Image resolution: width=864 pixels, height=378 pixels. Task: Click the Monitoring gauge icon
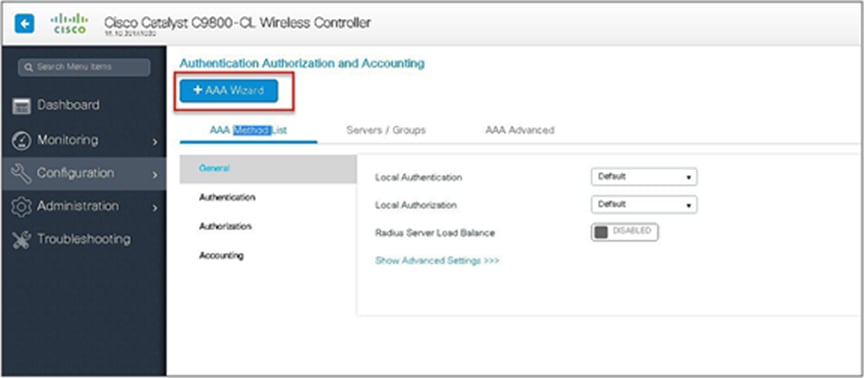pos(21,141)
